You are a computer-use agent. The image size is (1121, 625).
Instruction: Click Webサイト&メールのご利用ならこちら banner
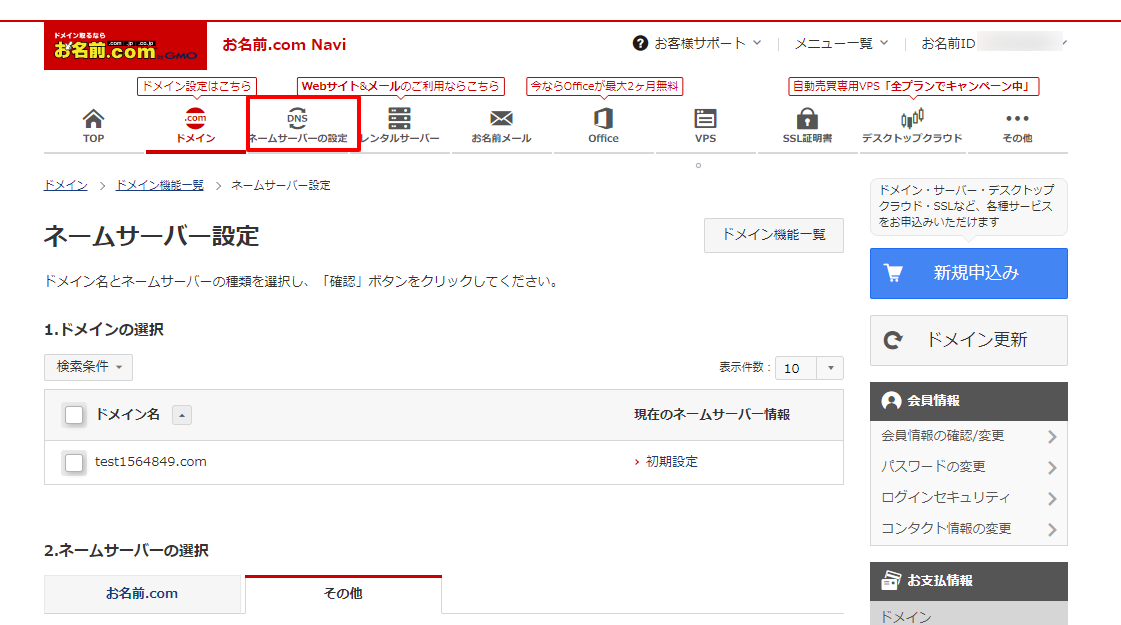pos(400,87)
